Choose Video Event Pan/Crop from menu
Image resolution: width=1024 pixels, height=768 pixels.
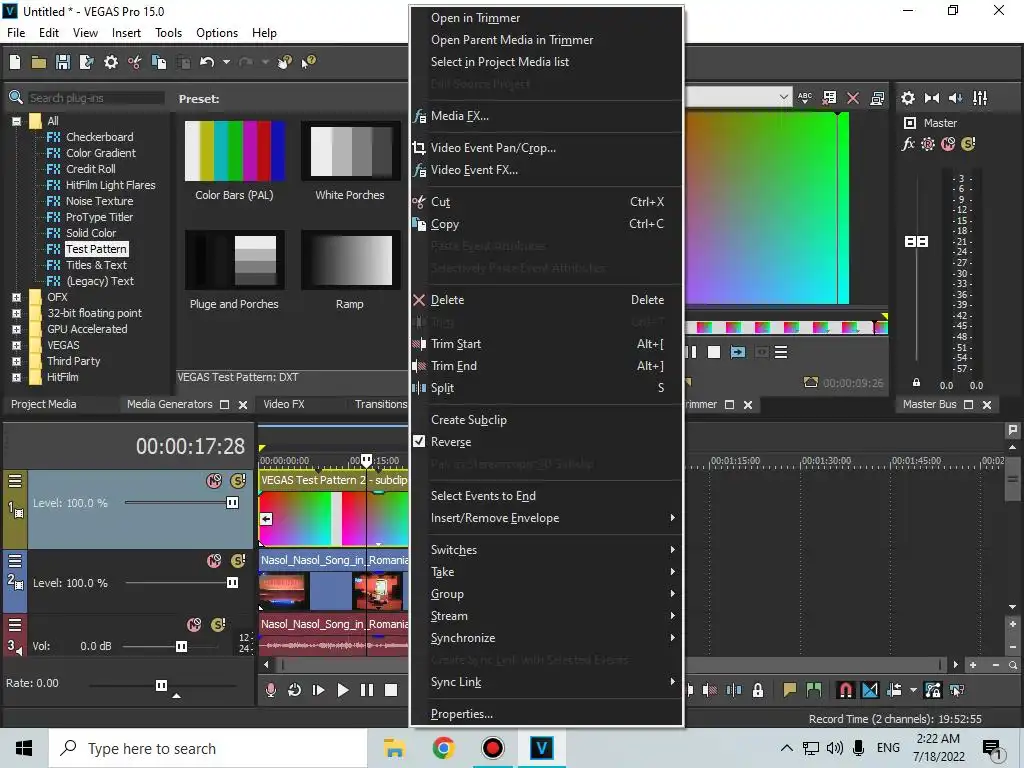tap(547, 148)
